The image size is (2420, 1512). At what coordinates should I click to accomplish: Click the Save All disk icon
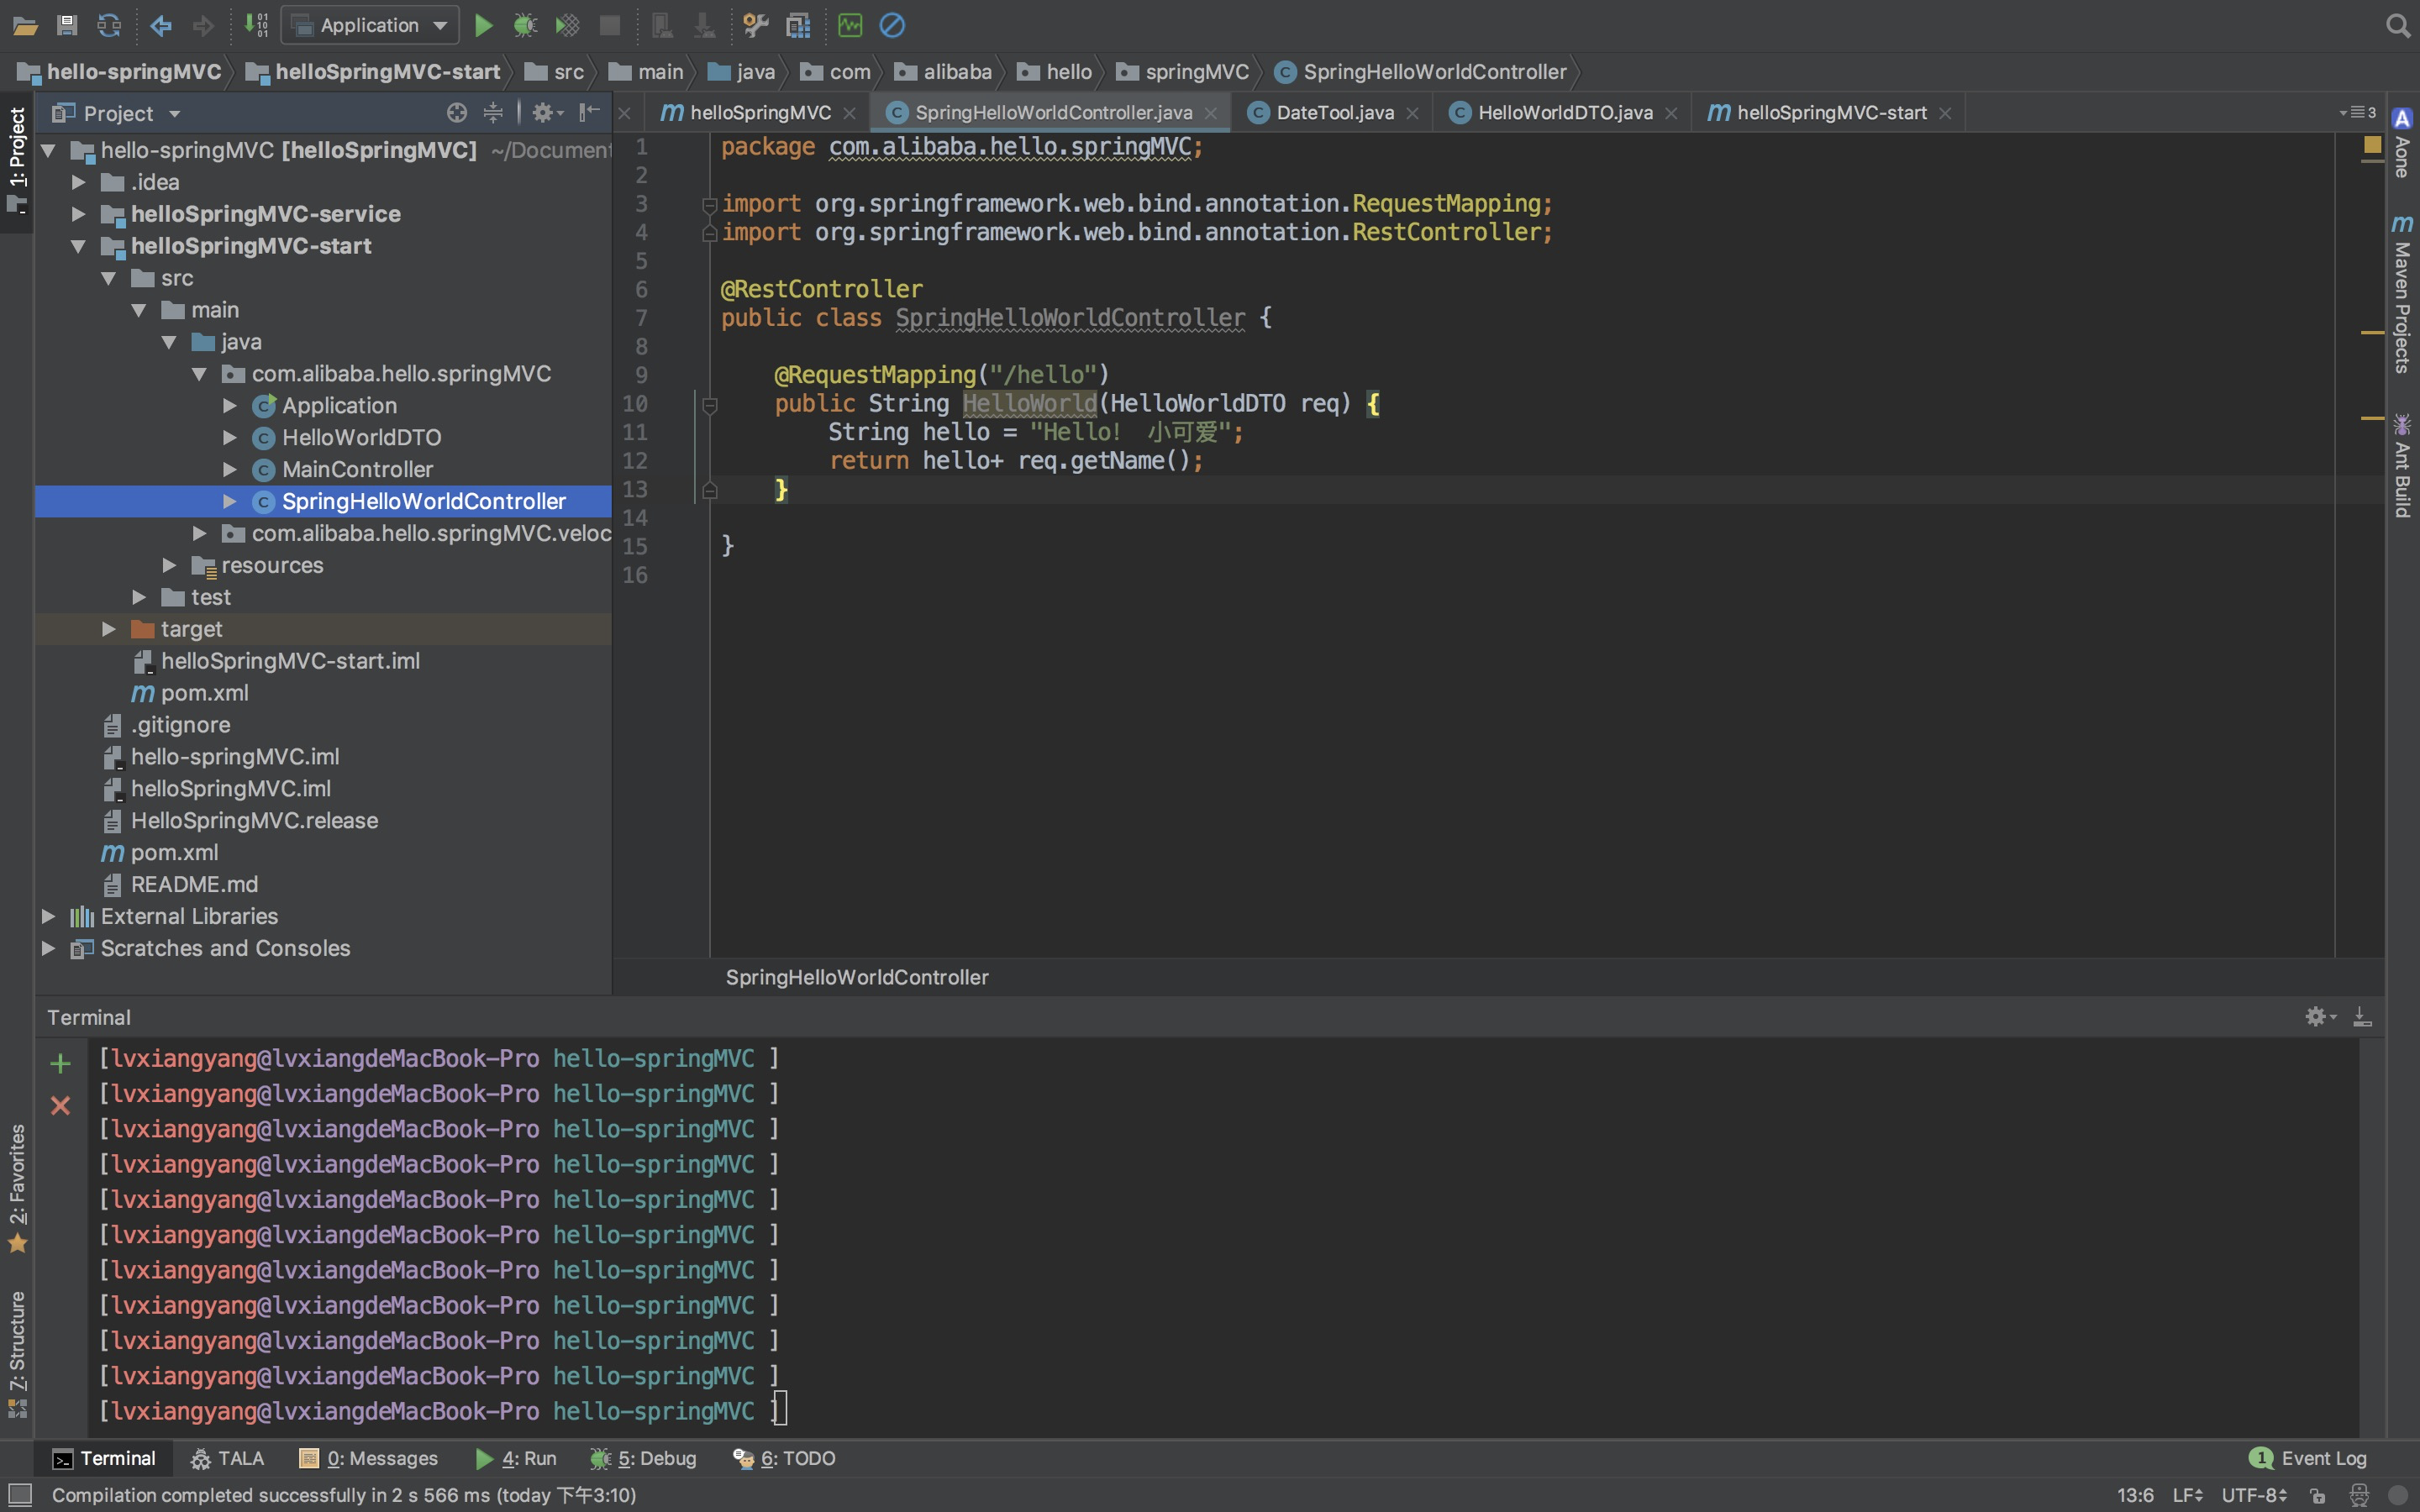(x=67, y=26)
